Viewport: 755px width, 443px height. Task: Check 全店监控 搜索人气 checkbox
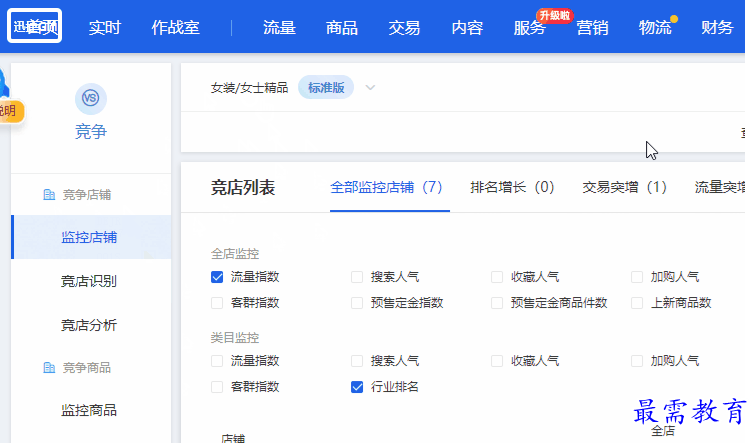(357, 277)
